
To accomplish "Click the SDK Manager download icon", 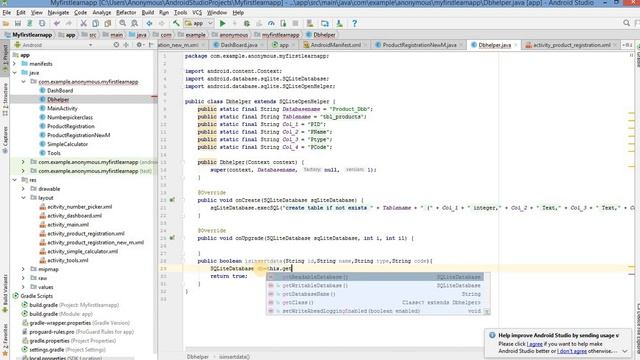I will 339,24.
